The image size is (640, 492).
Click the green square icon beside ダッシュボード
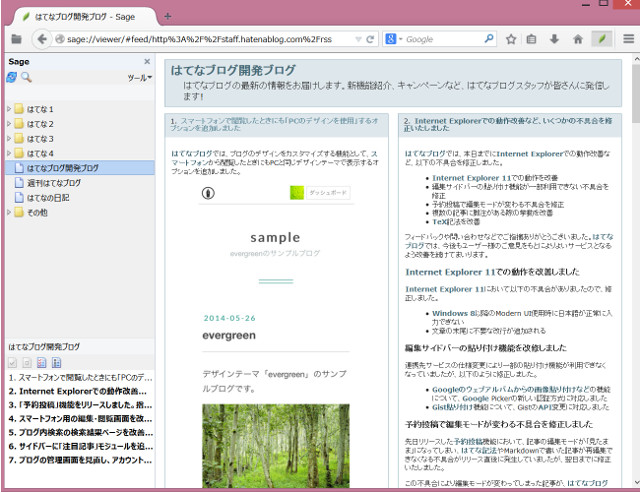coord(297,193)
